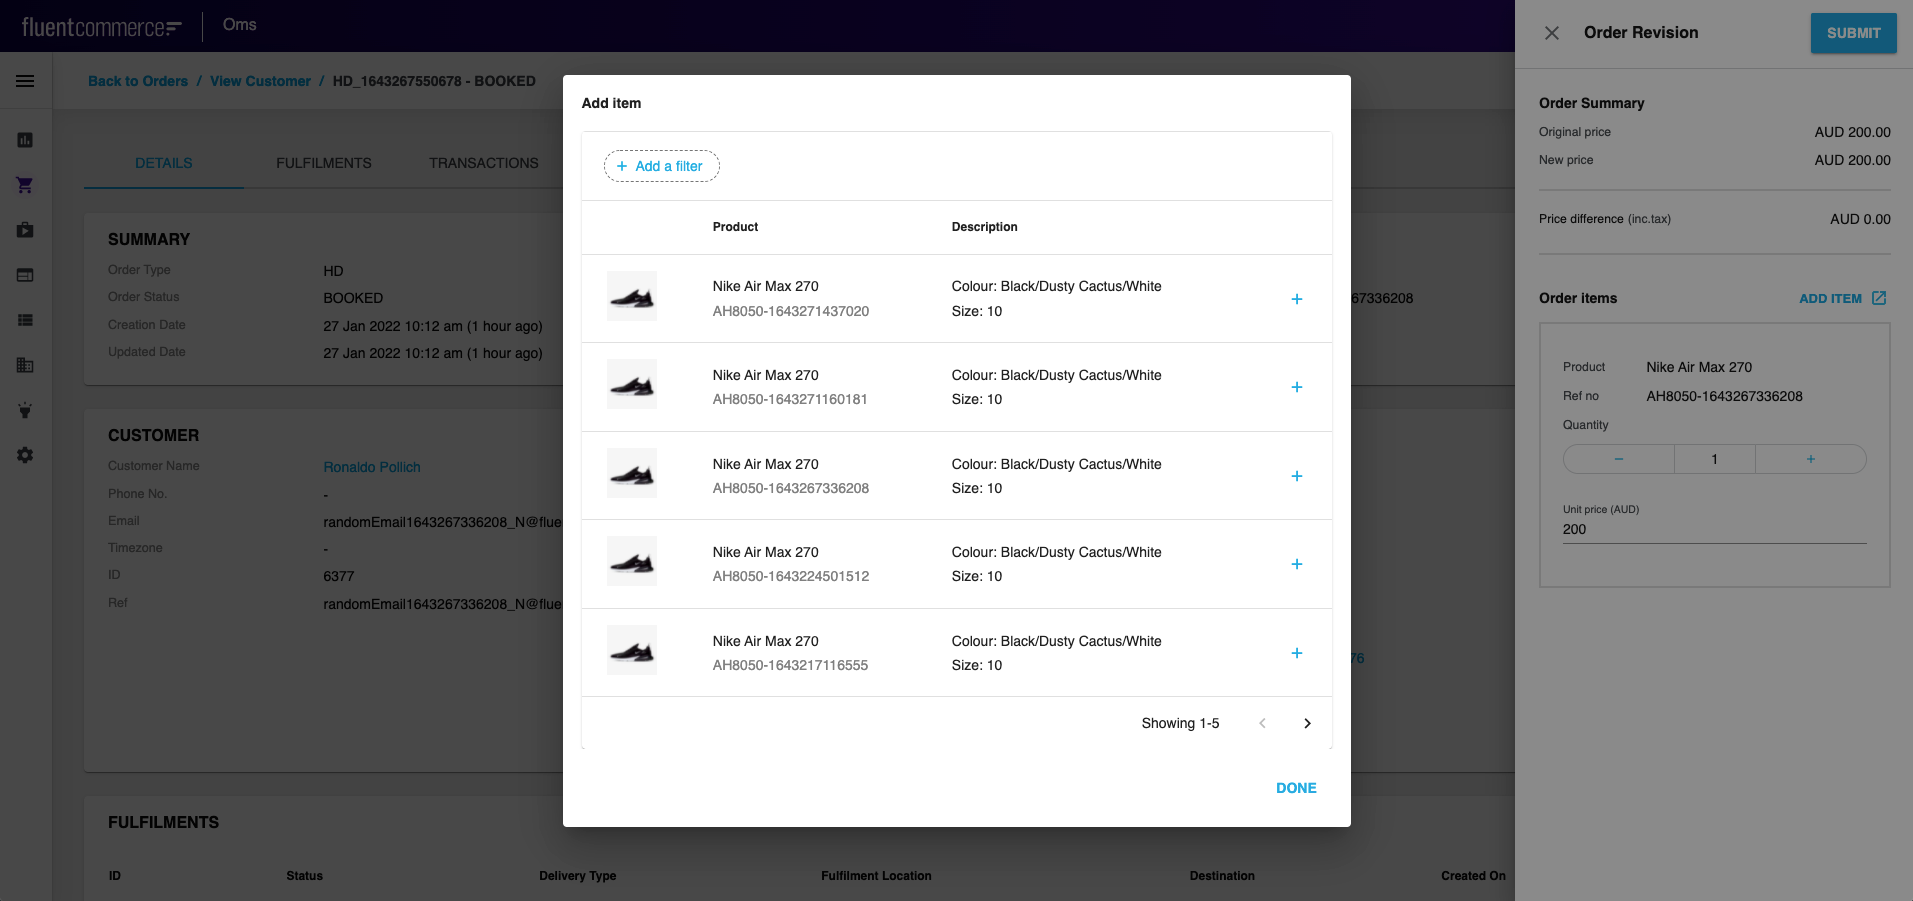Image resolution: width=1913 pixels, height=901 pixels.
Task: Open the Products briefcase icon in sidebar
Action: click(25, 230)
